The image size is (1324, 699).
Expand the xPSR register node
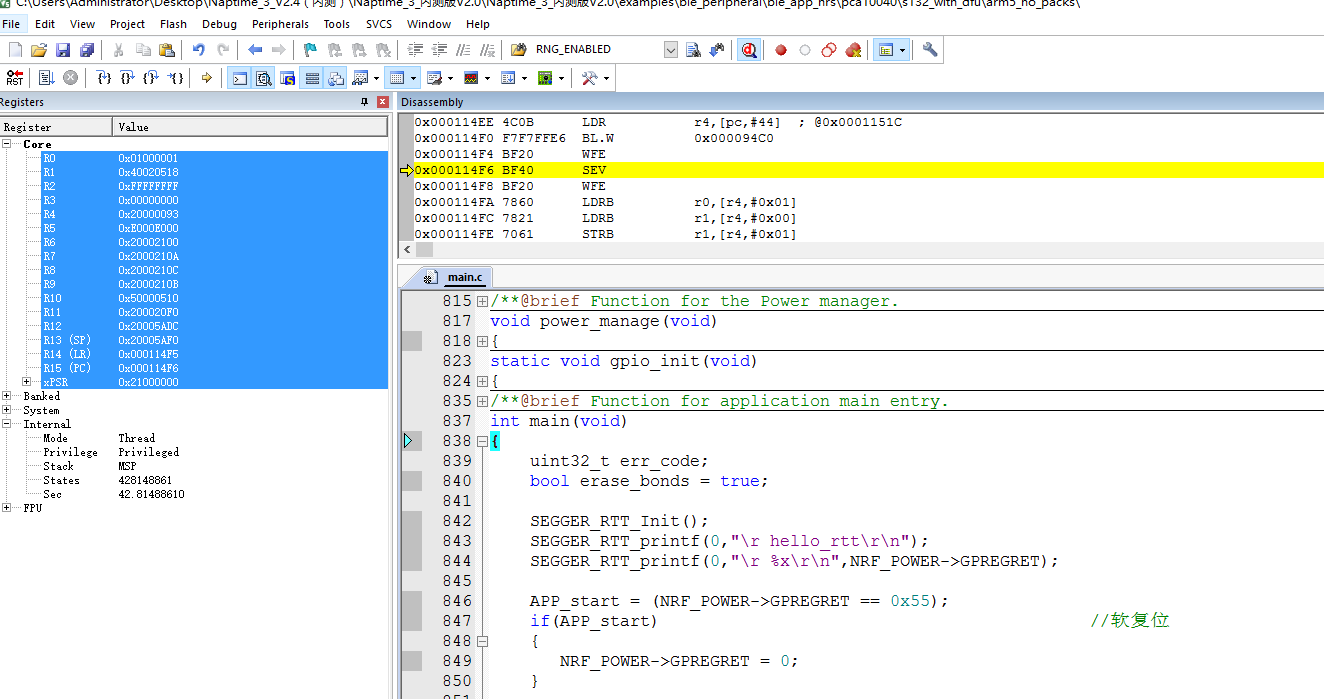coord(27,382)
